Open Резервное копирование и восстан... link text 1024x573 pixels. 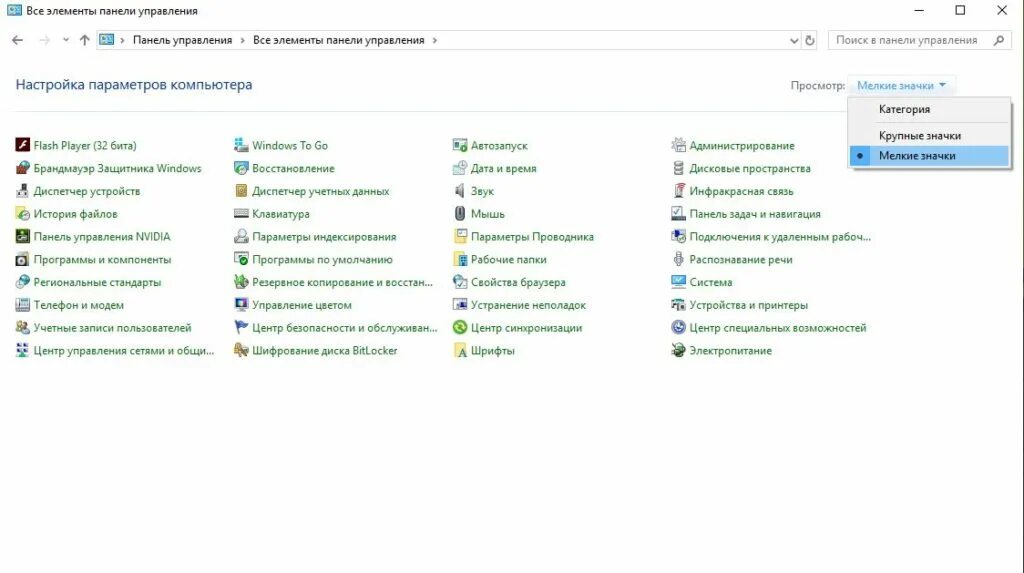[342, 282]
